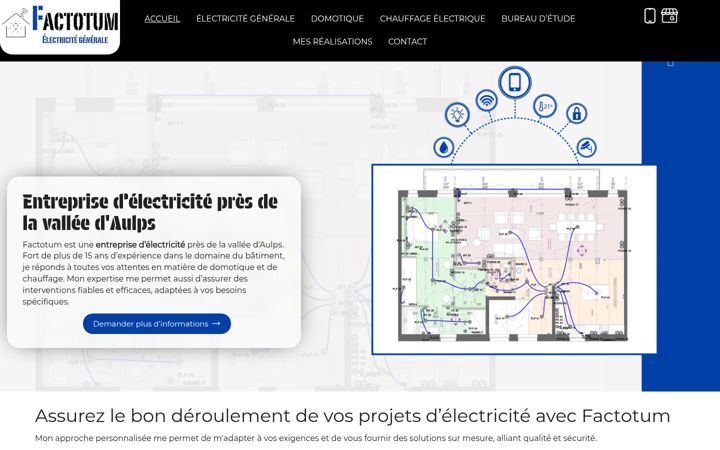The image size is (720, 450).
Task: Click heading 'Entreprise d'électricité près de la vallée d'Aulps'
Action: click(x=150, y=212)
